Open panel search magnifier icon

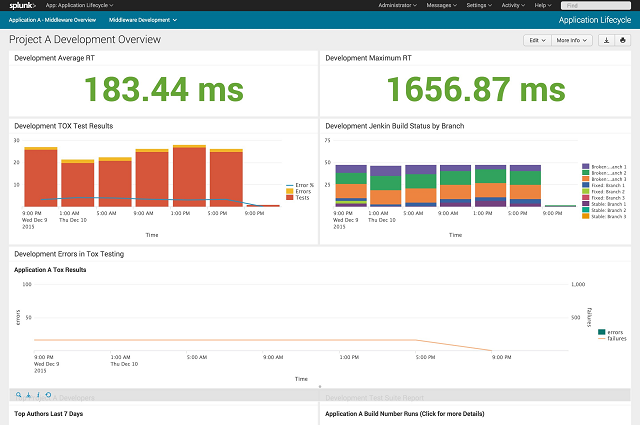(x=18, y=395)
